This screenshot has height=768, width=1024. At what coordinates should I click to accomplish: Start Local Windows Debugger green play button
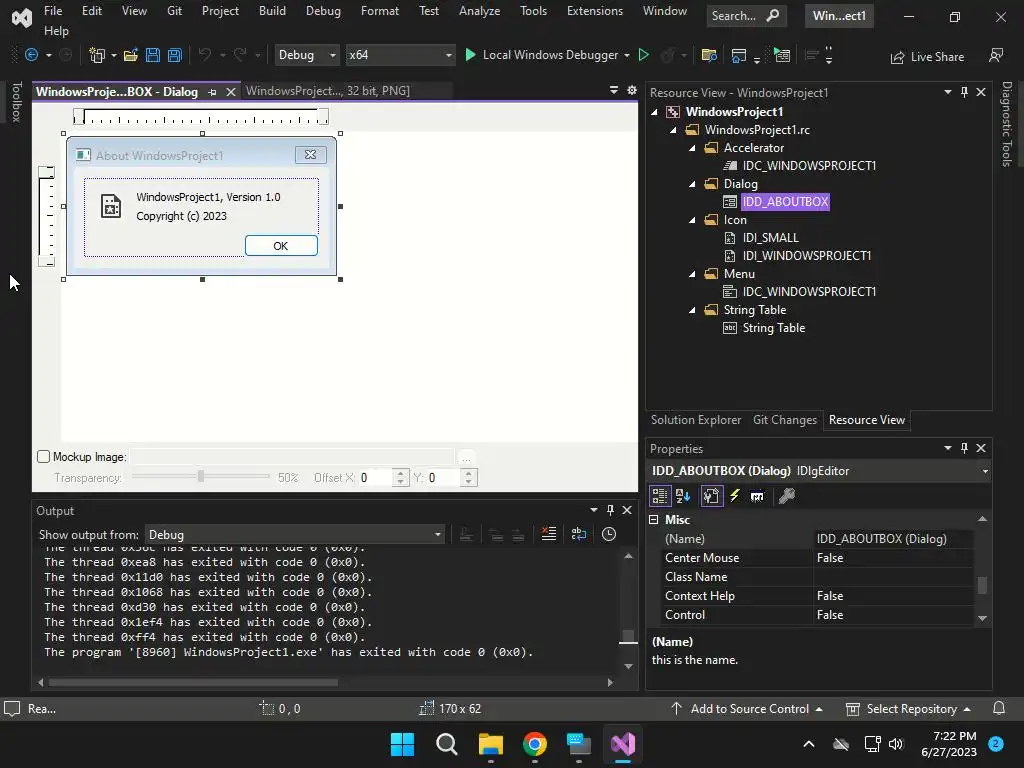470,55
